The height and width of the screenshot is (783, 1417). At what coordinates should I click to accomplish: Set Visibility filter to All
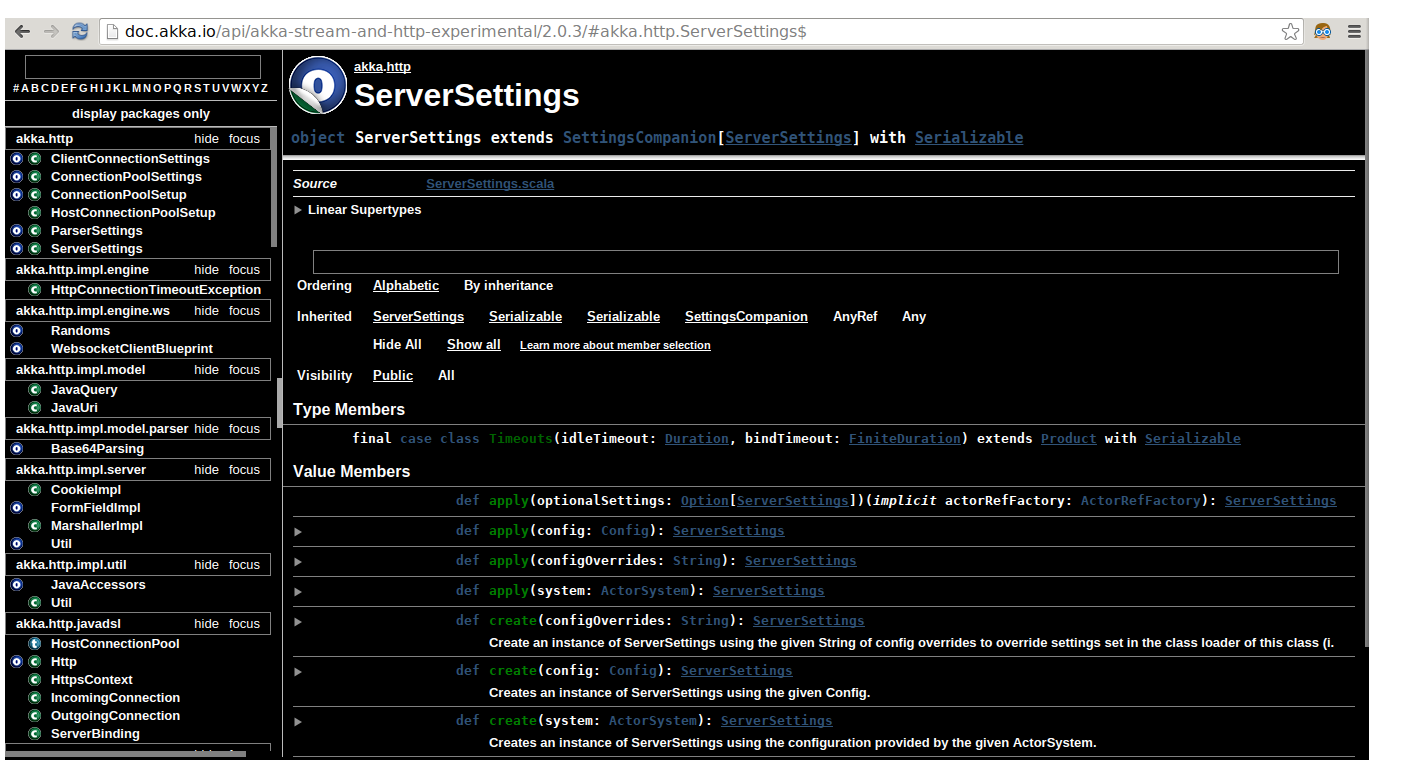point(446,376)
